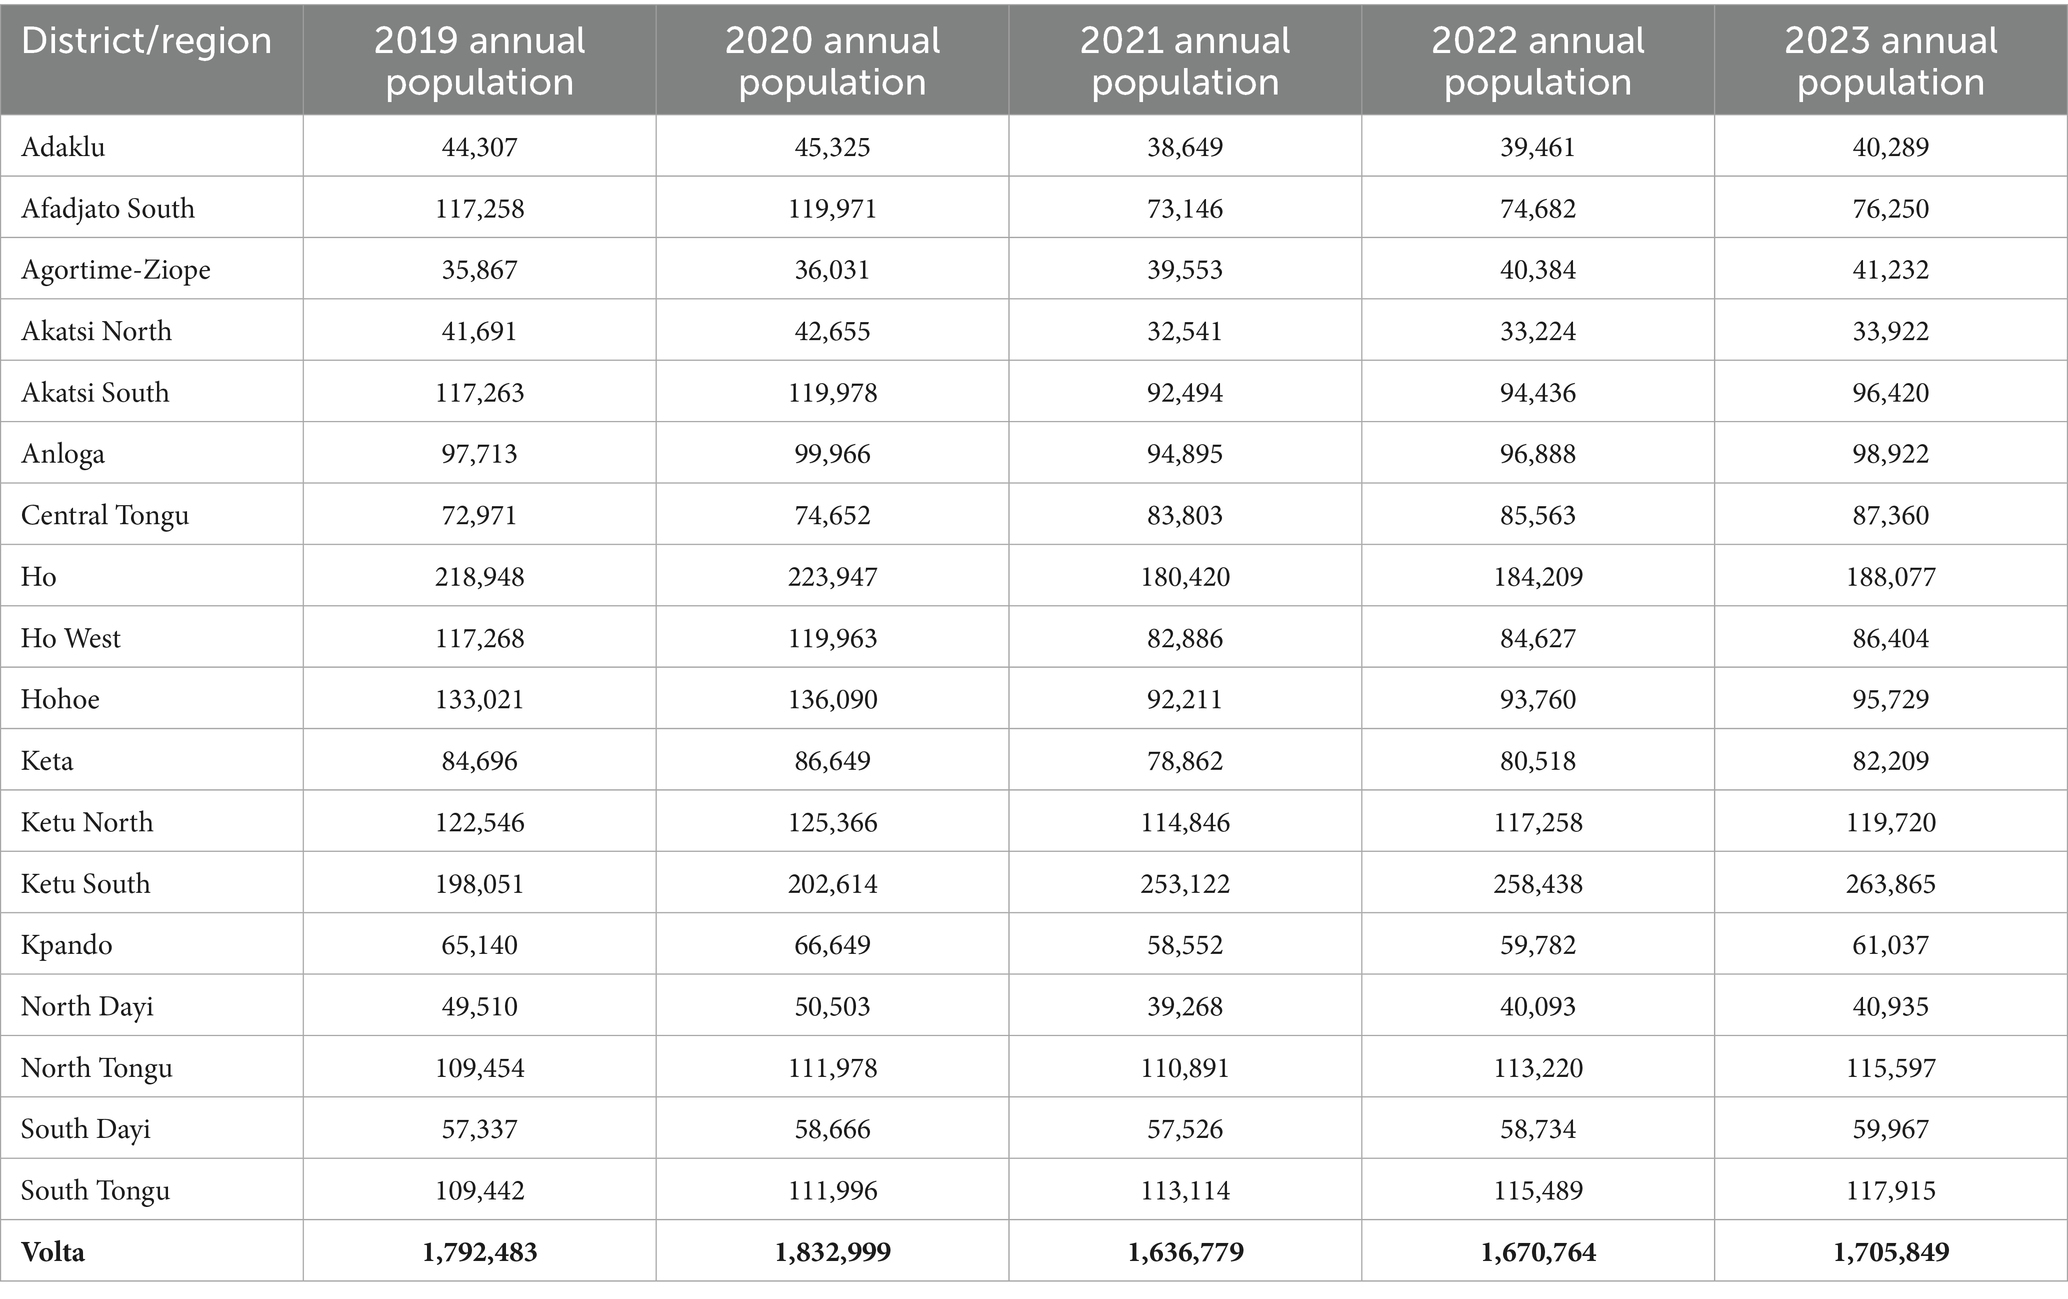Screen dimensions: 2068x1299
Task: Select Ketu South's 2023 value 263,865
Action: (x=1890, y=884)
